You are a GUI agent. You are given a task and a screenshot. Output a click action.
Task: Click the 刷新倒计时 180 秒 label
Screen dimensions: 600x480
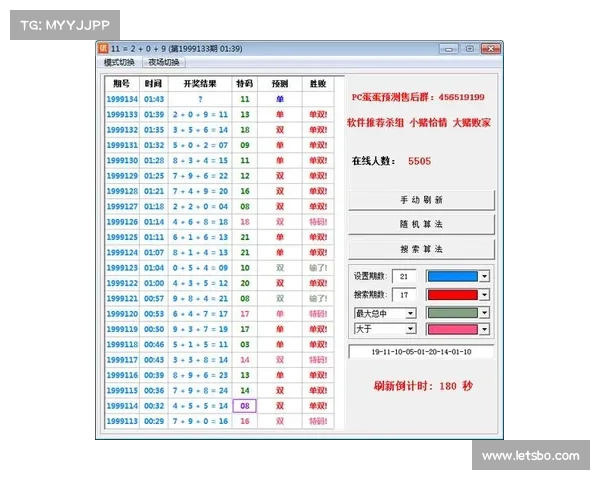[x=423, y=386]
